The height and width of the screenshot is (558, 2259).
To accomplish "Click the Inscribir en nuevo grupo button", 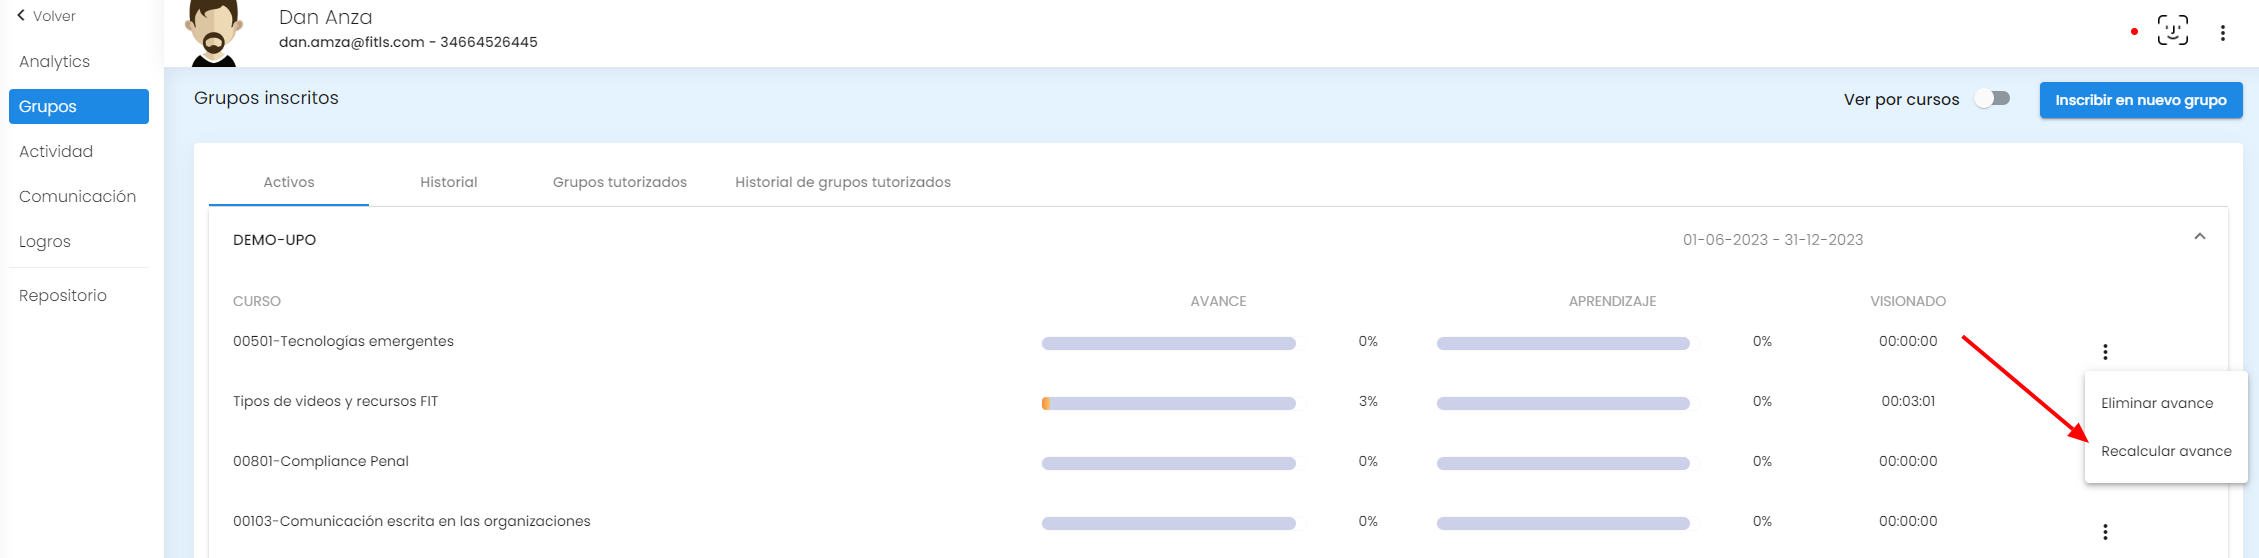I will (2140, 100).
